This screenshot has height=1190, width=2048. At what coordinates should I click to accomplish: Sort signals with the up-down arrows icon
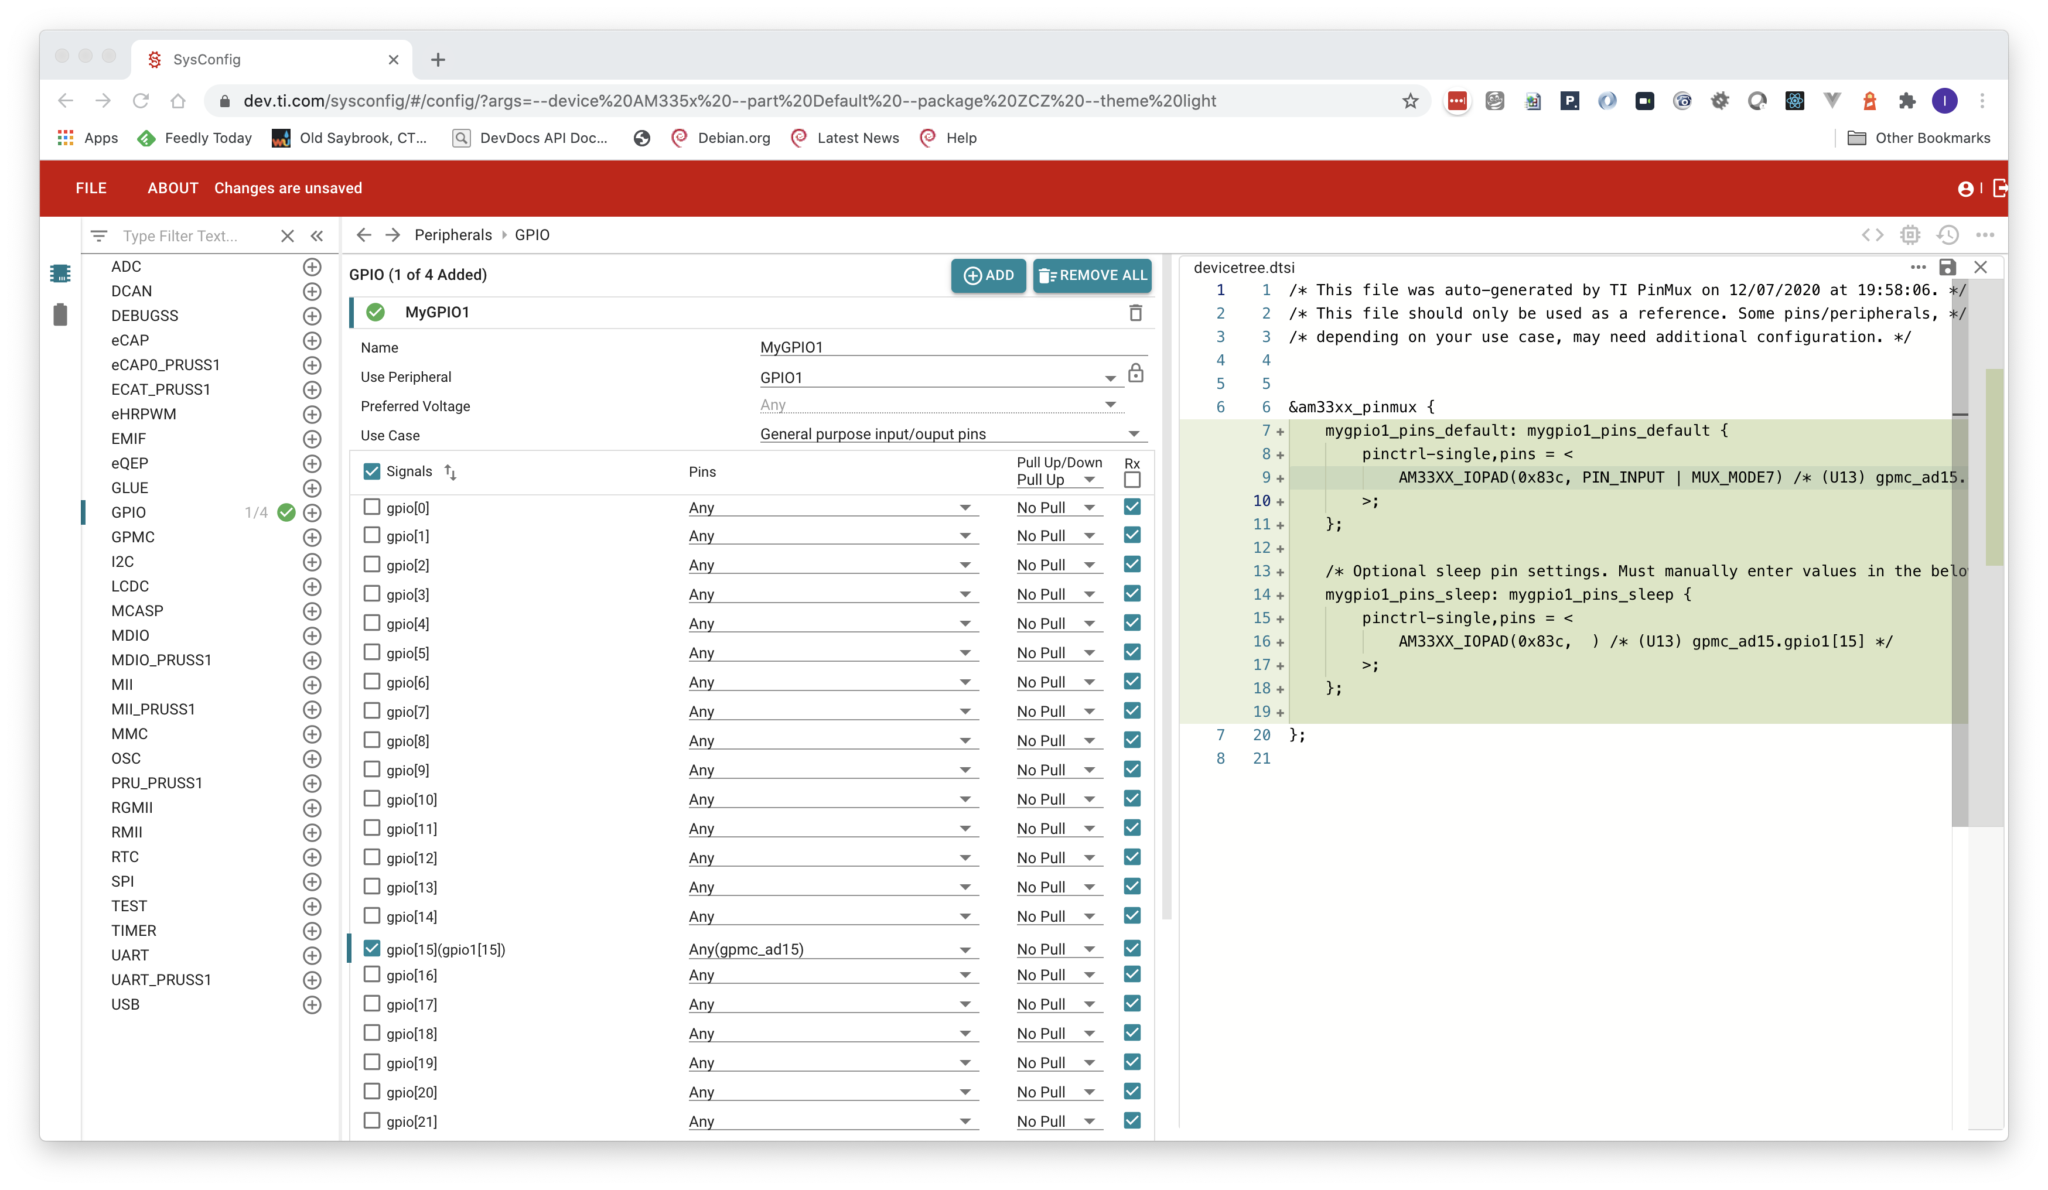click(450, 472)
